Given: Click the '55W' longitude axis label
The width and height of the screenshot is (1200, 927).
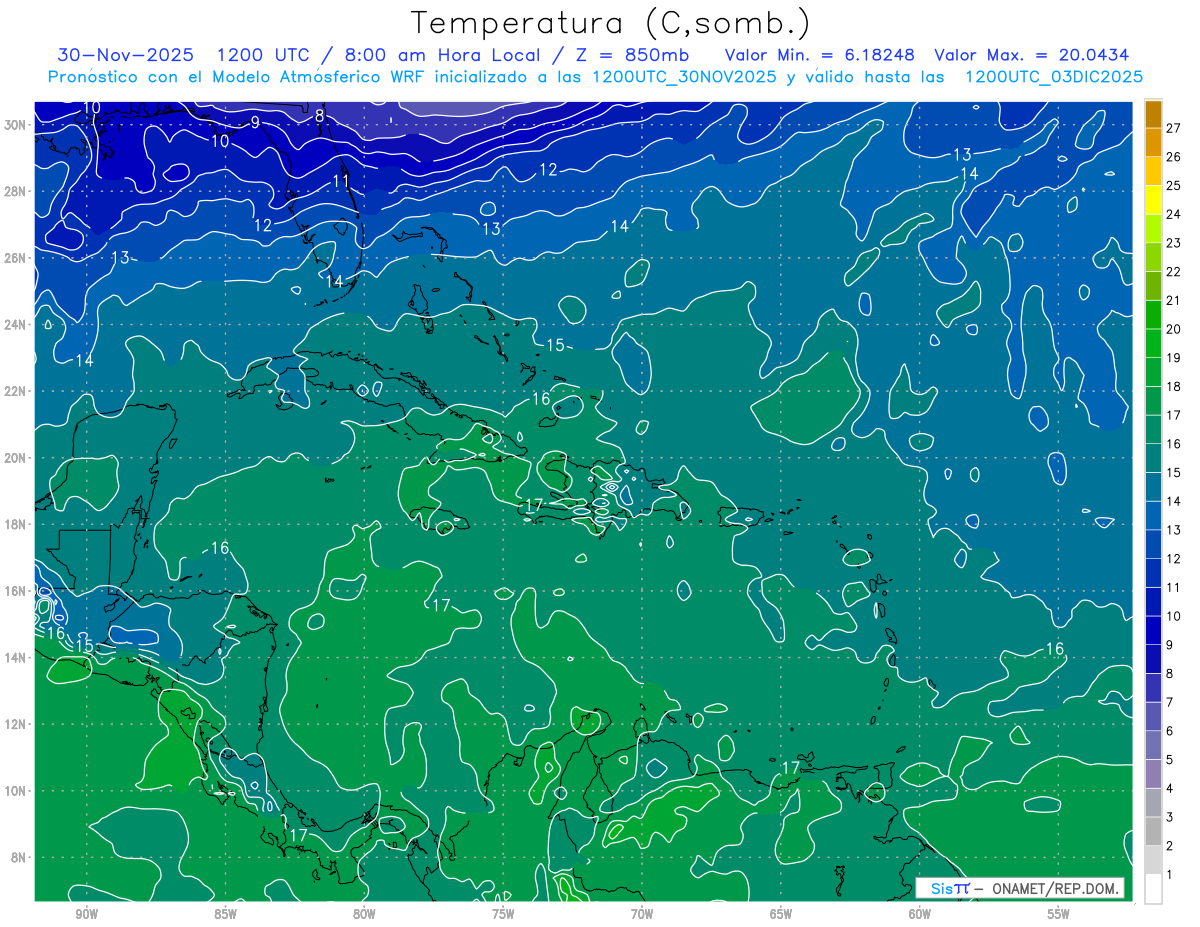Looking at the screenshot, I should (x=1059, y=914).
